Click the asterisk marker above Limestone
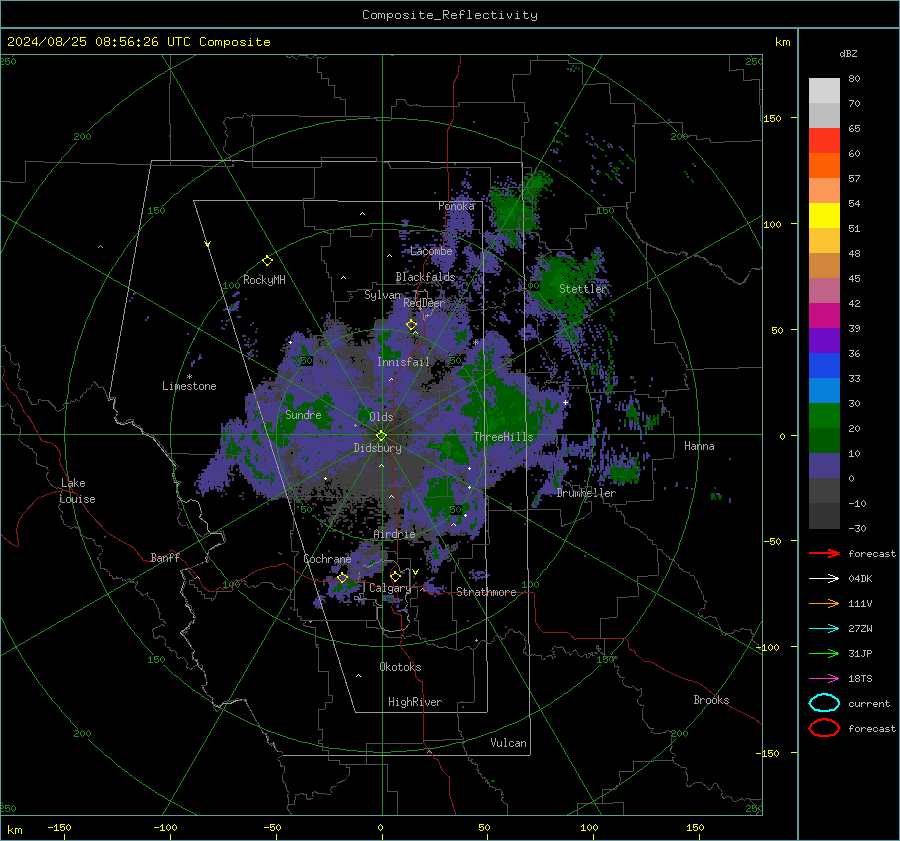The width and height of the screenshot is (900, 841). tap(189, 377)
